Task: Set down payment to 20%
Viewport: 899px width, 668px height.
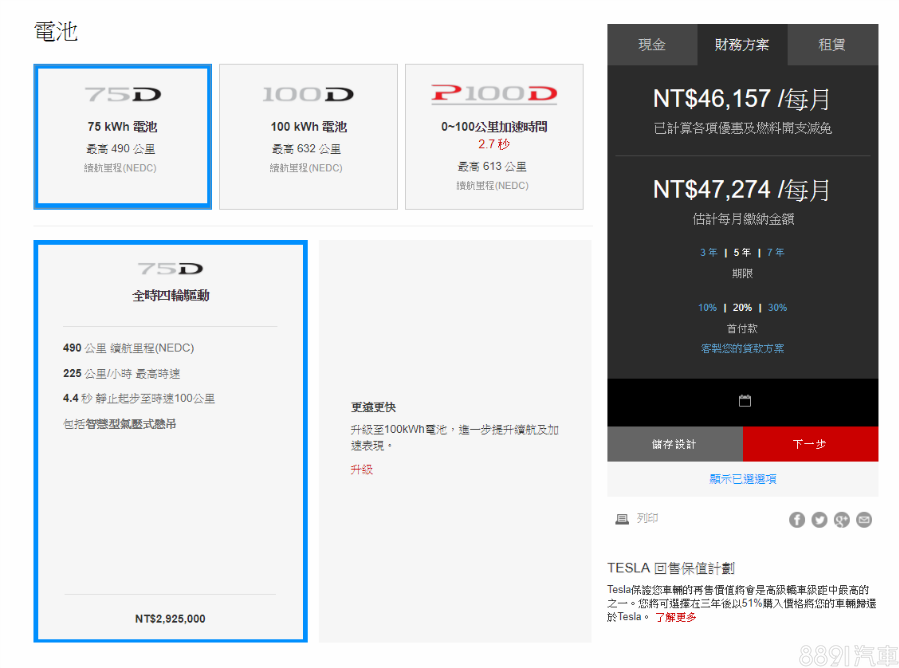Action: point(742,308)
